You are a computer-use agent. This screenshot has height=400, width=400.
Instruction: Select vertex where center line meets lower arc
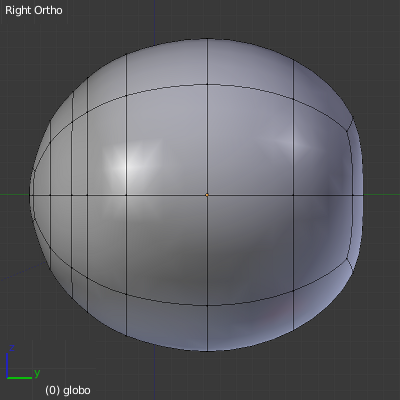point(207,305)
